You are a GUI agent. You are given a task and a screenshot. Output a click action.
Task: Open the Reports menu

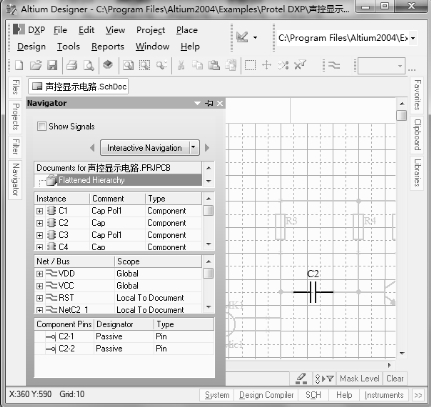[x=108, y=47]
